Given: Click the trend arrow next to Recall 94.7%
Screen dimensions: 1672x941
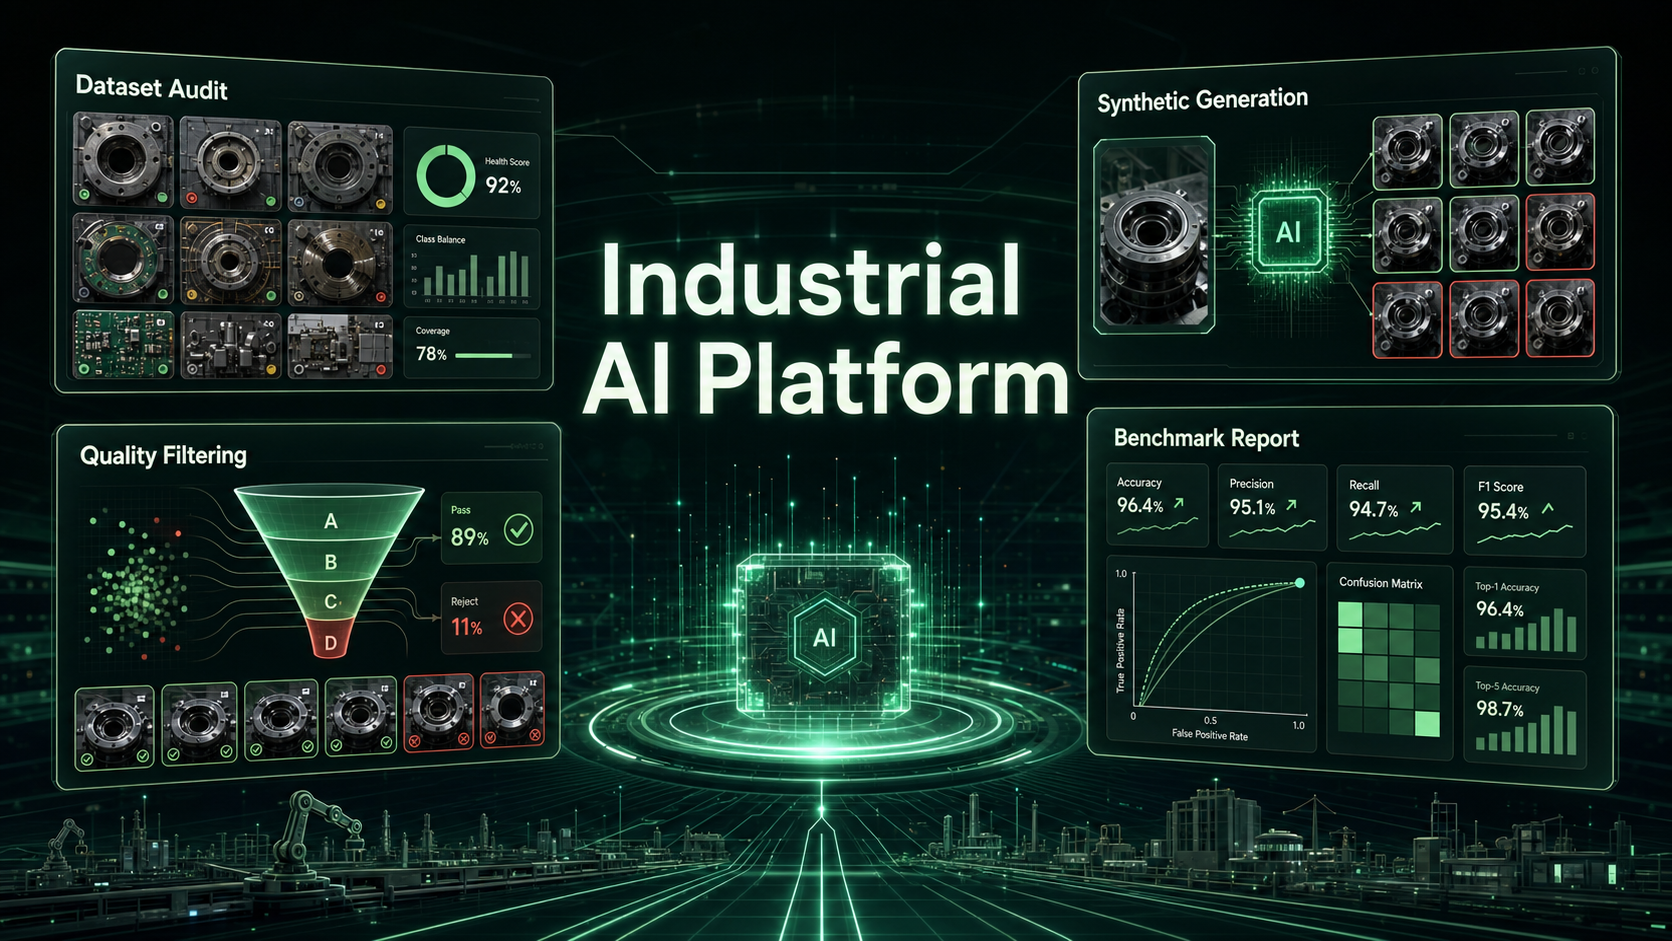Looking at the screenshot, I should tap(1415, 507).
